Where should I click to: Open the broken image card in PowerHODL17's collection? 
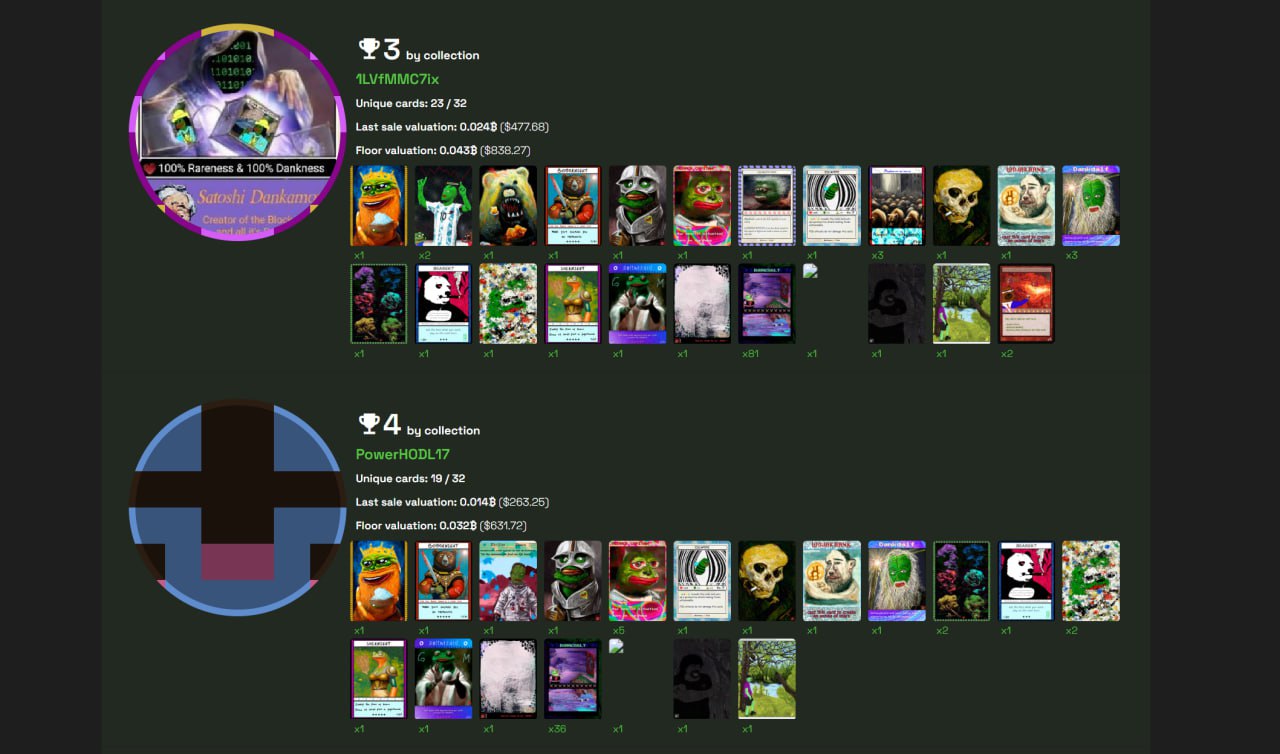coord(617,646)
